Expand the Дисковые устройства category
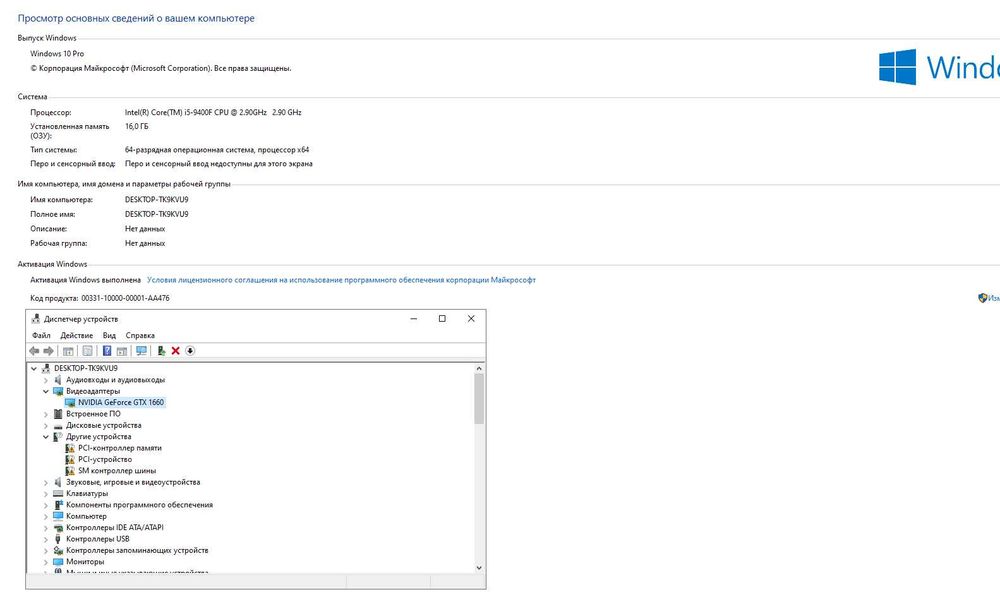The height and width of the screenshot is (606, 1000). pos(45,425)
